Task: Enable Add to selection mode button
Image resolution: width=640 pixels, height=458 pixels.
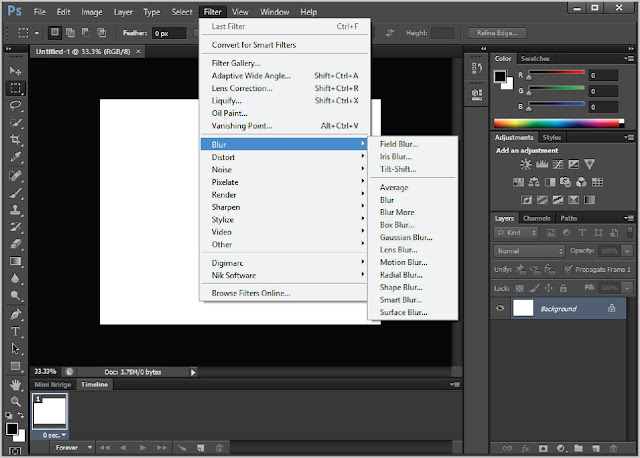Action: (x=70, y=33)
